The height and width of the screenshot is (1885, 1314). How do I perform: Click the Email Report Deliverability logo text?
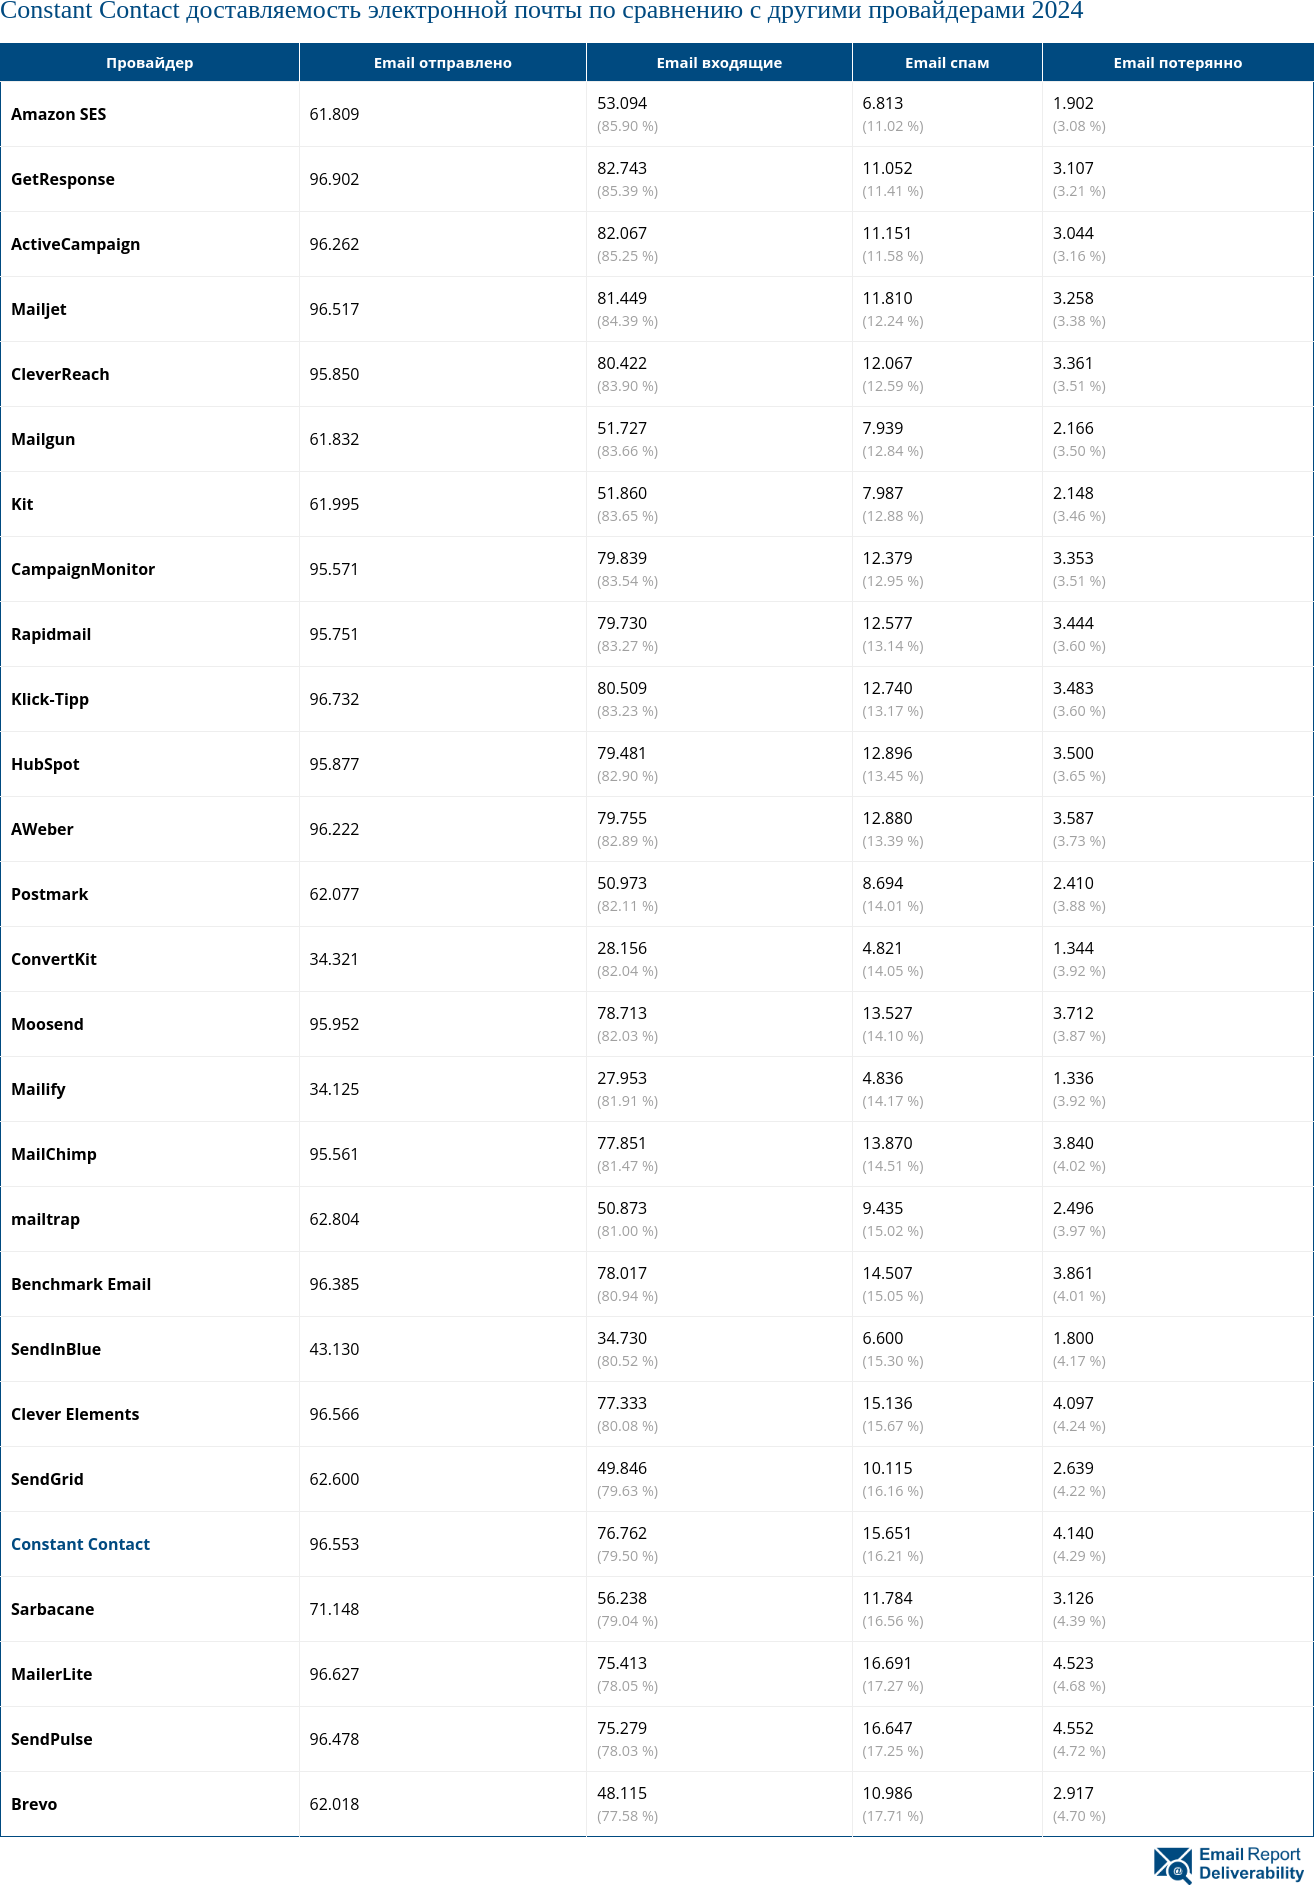(x=1250, y=1864)
